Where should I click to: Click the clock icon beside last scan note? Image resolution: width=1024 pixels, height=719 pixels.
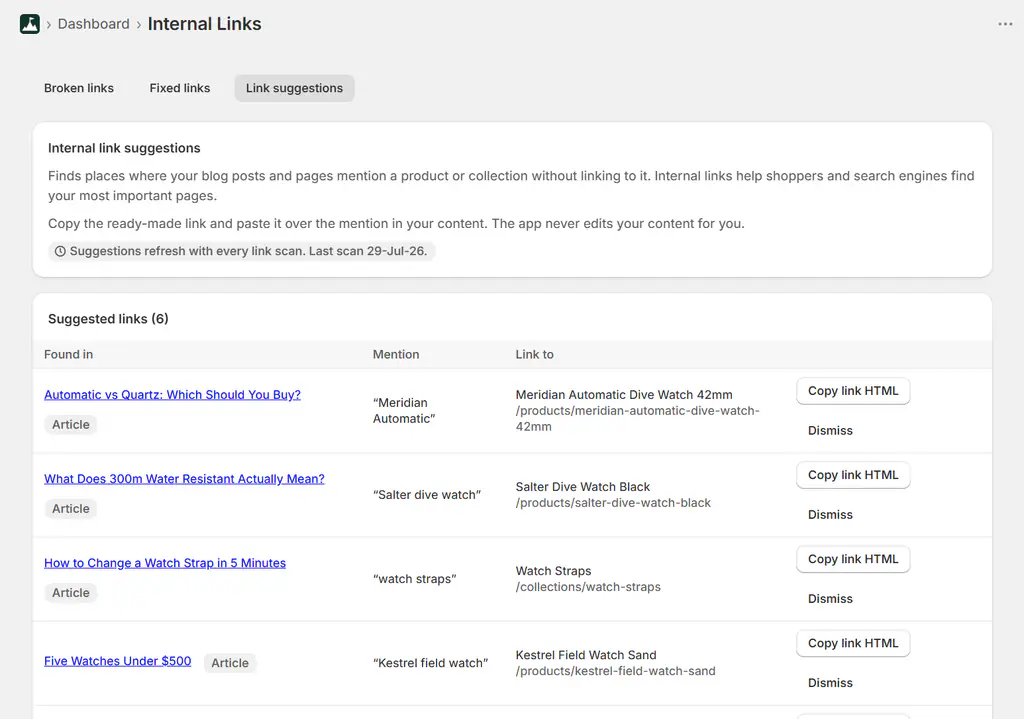point(60,251)
